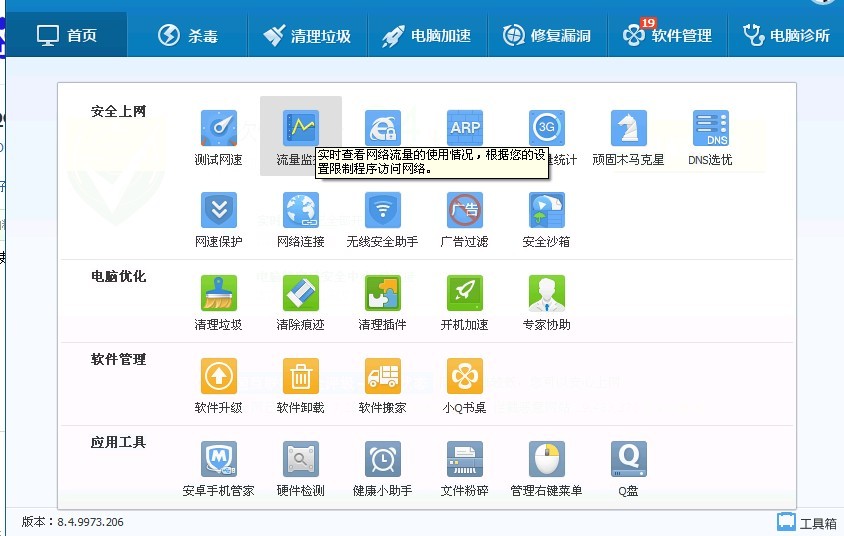Click the 清除痕迹 eraser icon
This screenshot has width=844, height=536.
point(300,293)
